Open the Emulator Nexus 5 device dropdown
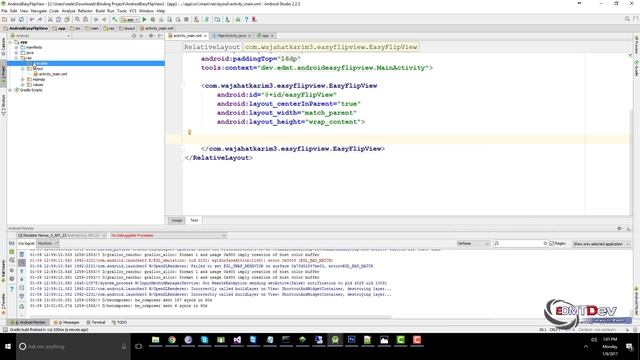 click(x=61, y=236)
